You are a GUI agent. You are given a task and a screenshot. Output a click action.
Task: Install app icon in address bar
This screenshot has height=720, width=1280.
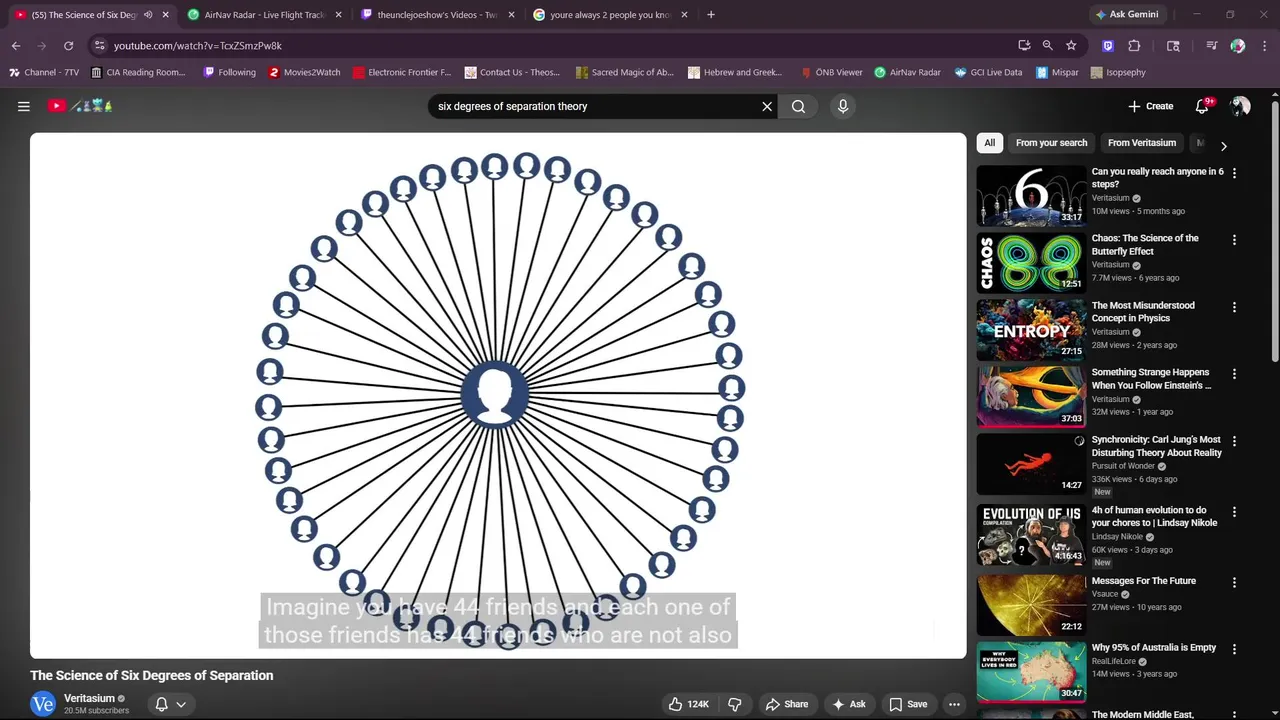point(1024,45)
